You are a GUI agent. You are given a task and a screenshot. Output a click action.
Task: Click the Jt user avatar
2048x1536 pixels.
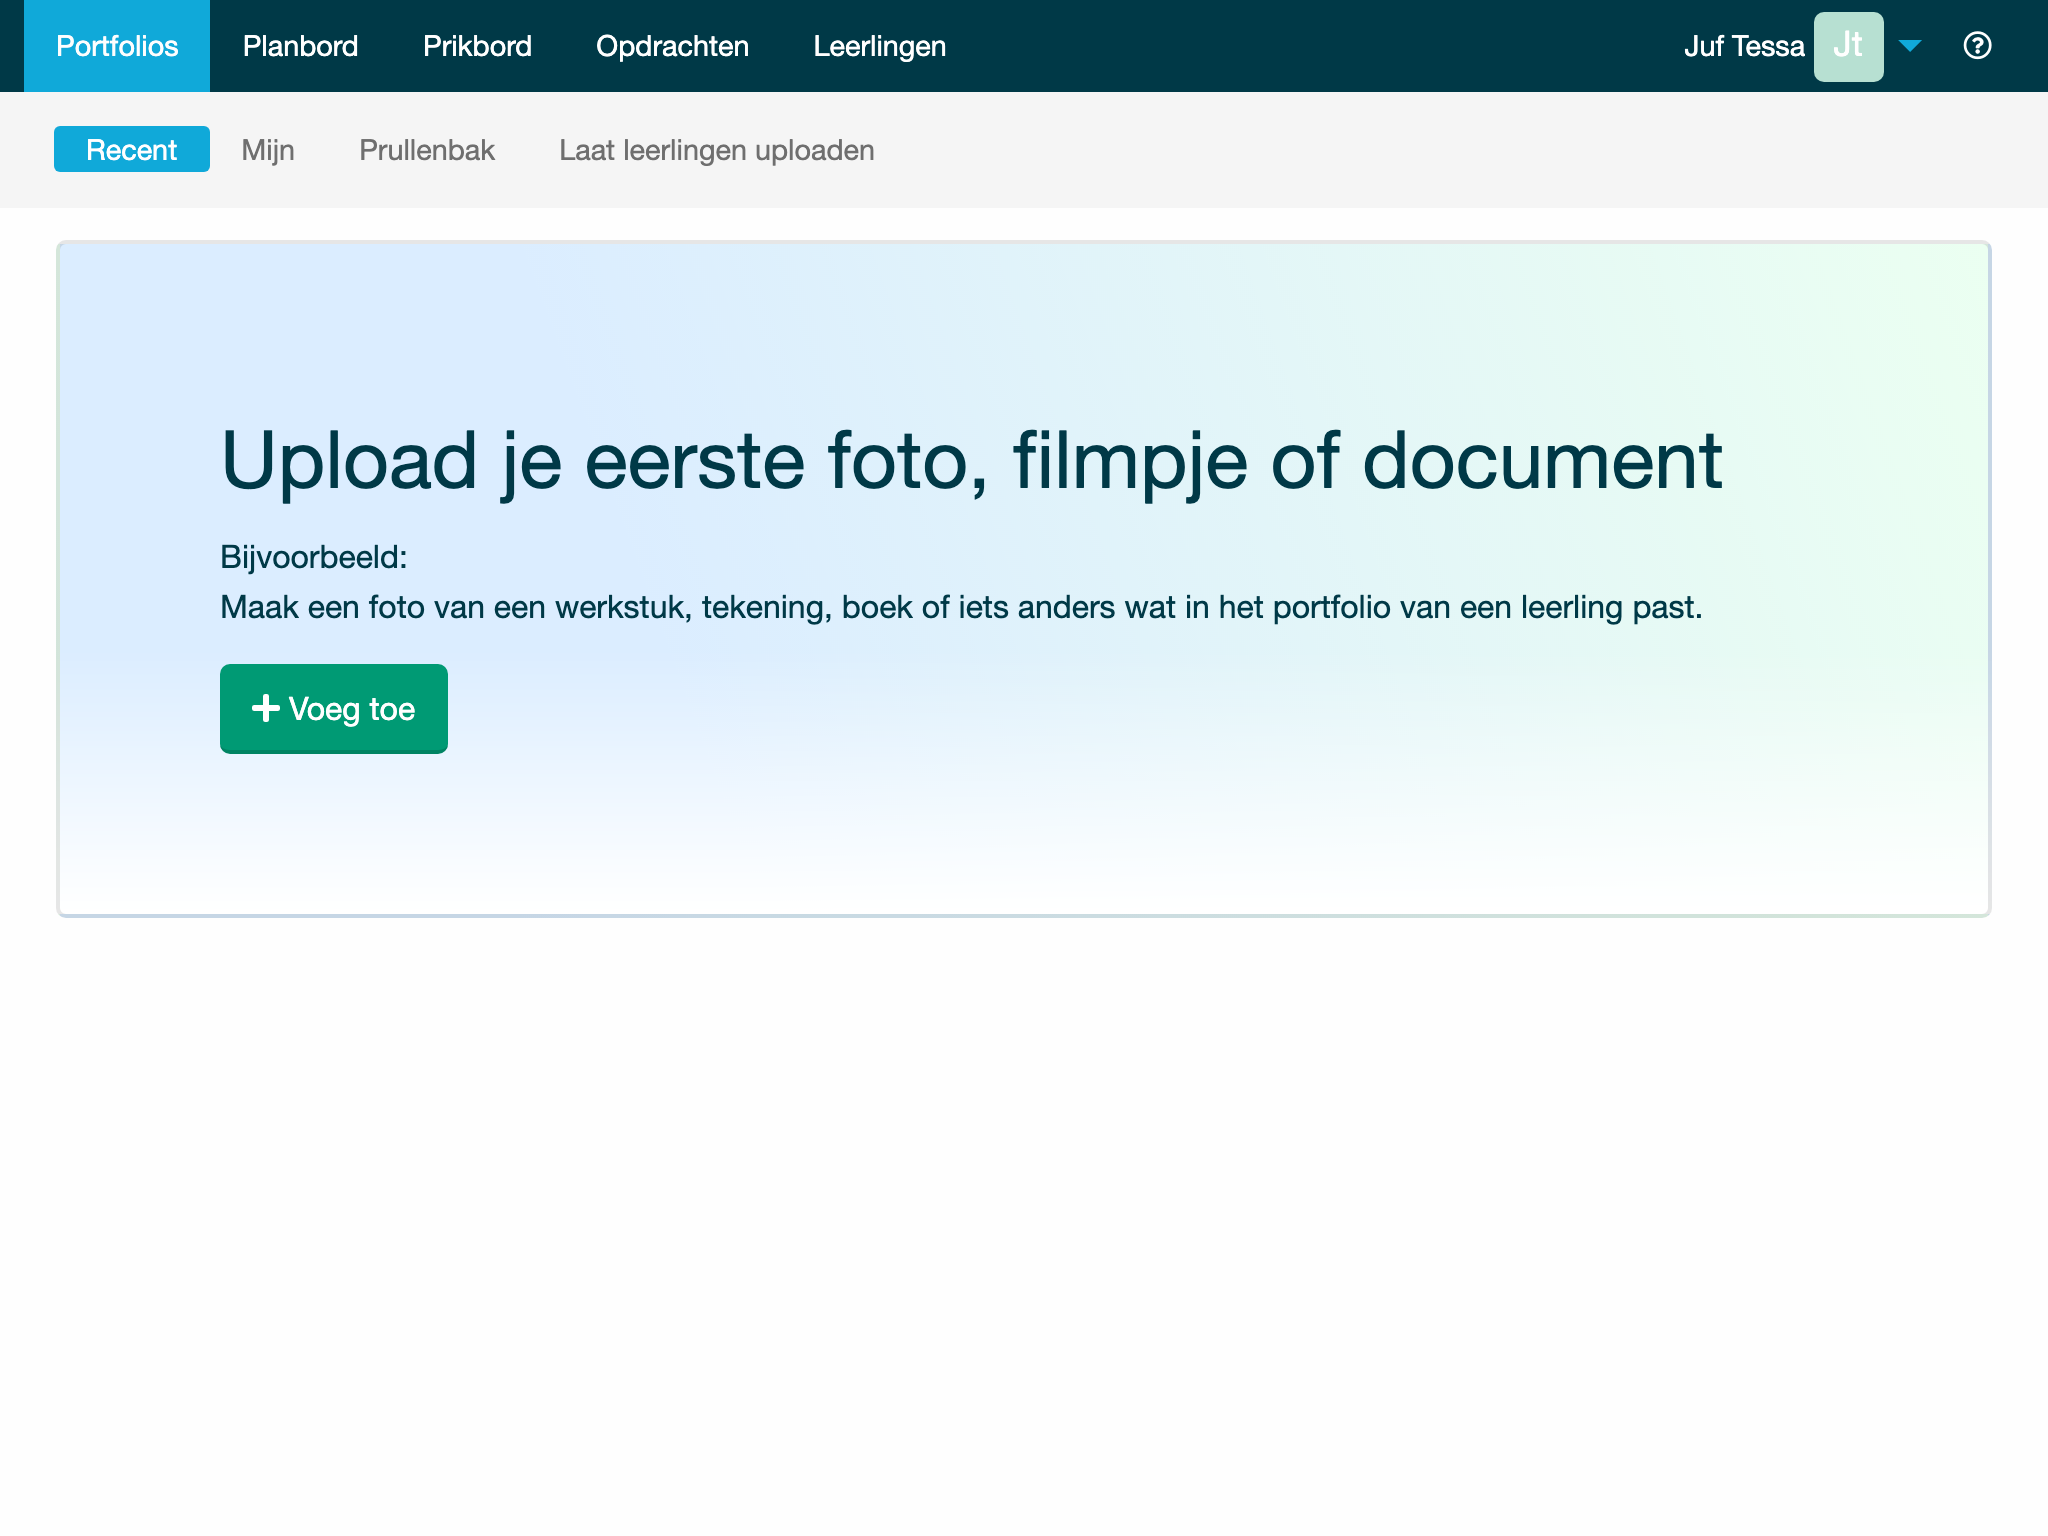click(1848, 46)
